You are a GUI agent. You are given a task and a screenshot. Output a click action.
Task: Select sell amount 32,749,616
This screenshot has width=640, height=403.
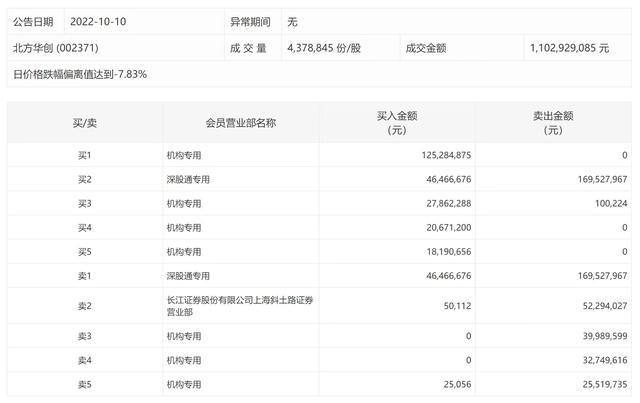pos(605,360)
